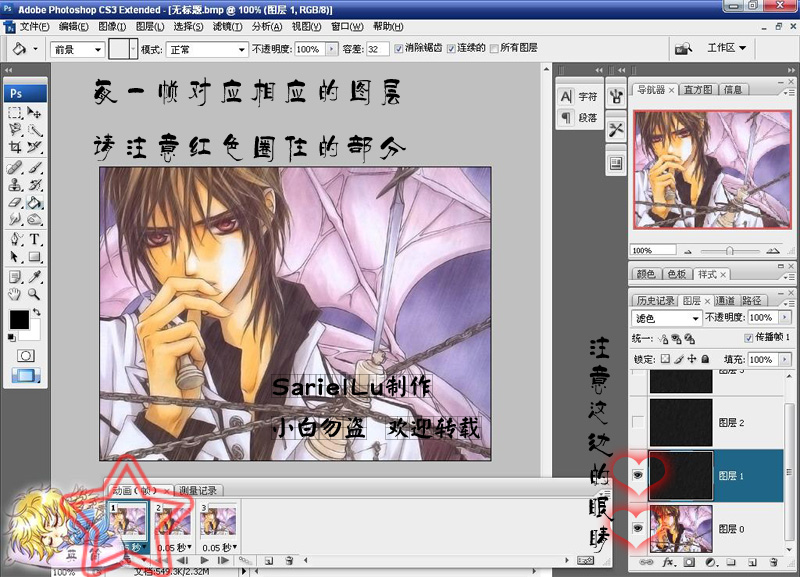800x577 pixels.
Task: Open frame 2 delay 0.05 秒 dropdown
Action: pyautogui.click(x=174, y=547)
